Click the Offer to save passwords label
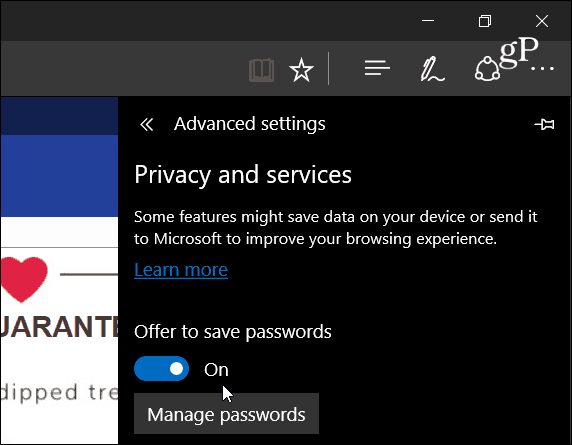572x445 pixels. coord(233,332)
